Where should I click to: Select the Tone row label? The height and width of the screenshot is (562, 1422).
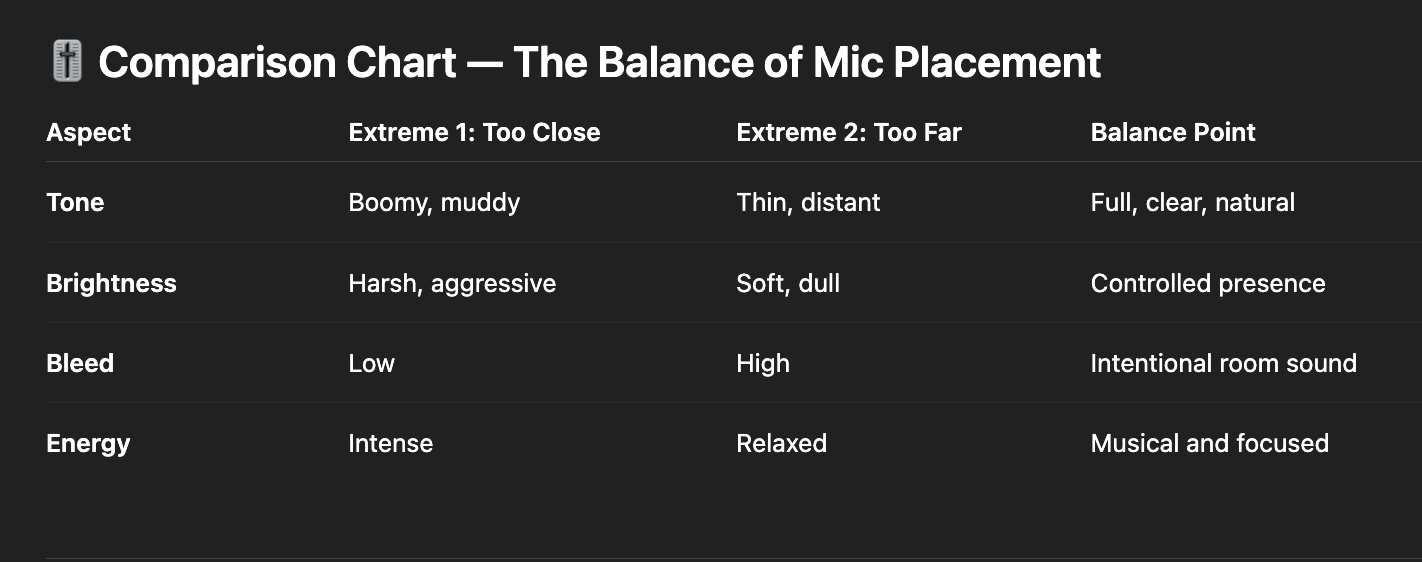click(x=75, y=202)
